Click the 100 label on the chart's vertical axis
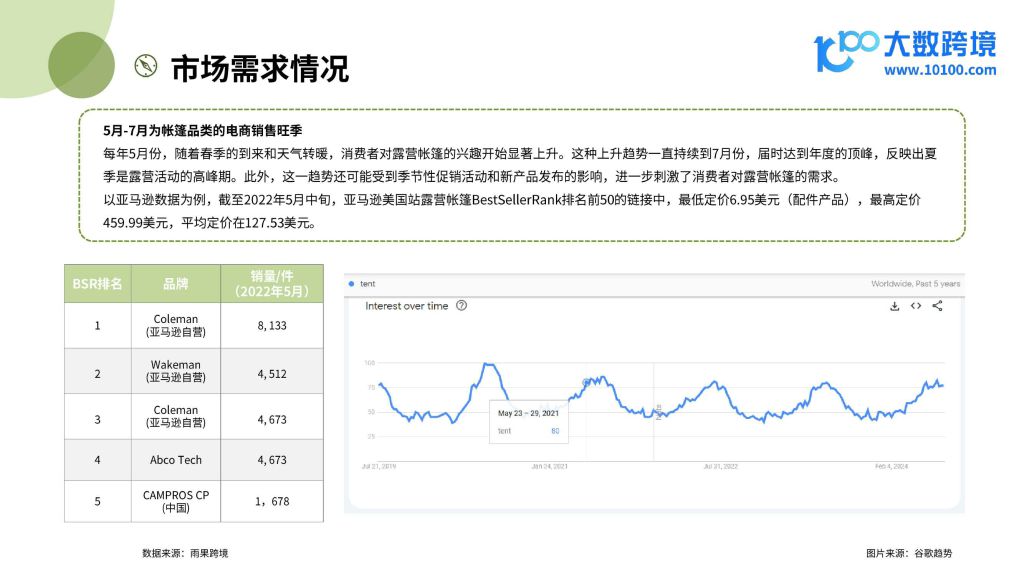This screenshot has width=1024, height=576. point(370,362)
